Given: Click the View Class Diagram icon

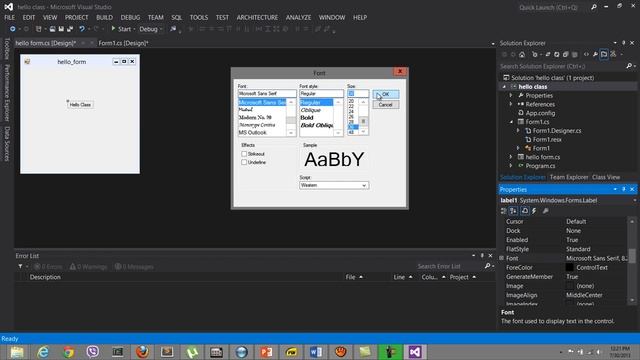Looking at the screenshot, I should point(613,54).
